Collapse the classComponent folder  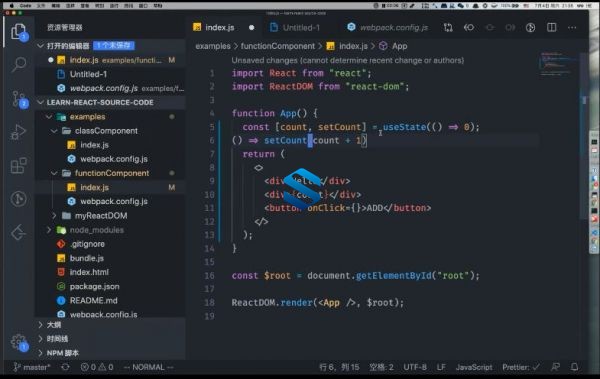click(x=54, y=131)
